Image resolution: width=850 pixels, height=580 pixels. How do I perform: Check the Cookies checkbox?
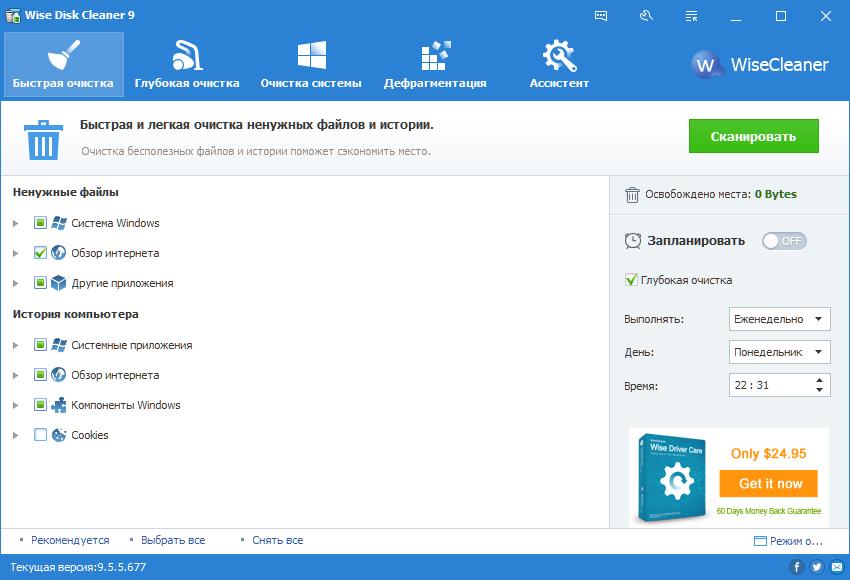point(41,435)
